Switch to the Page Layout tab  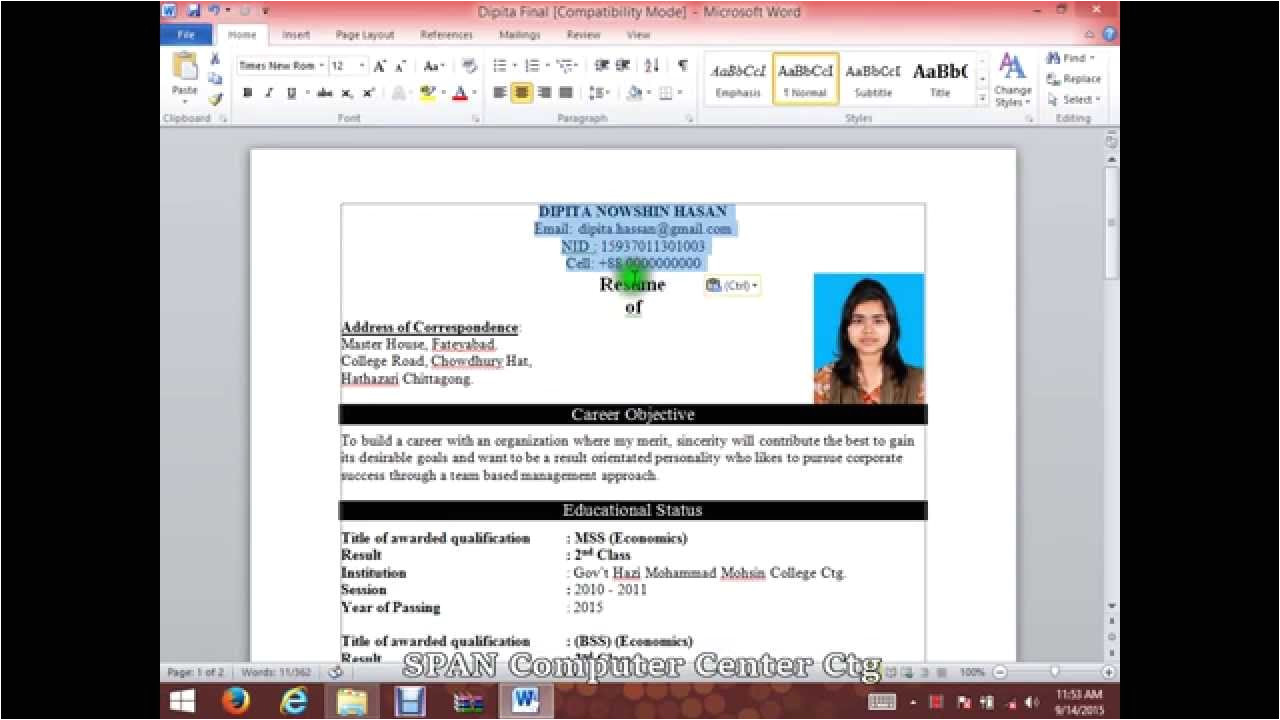point(364,35)
